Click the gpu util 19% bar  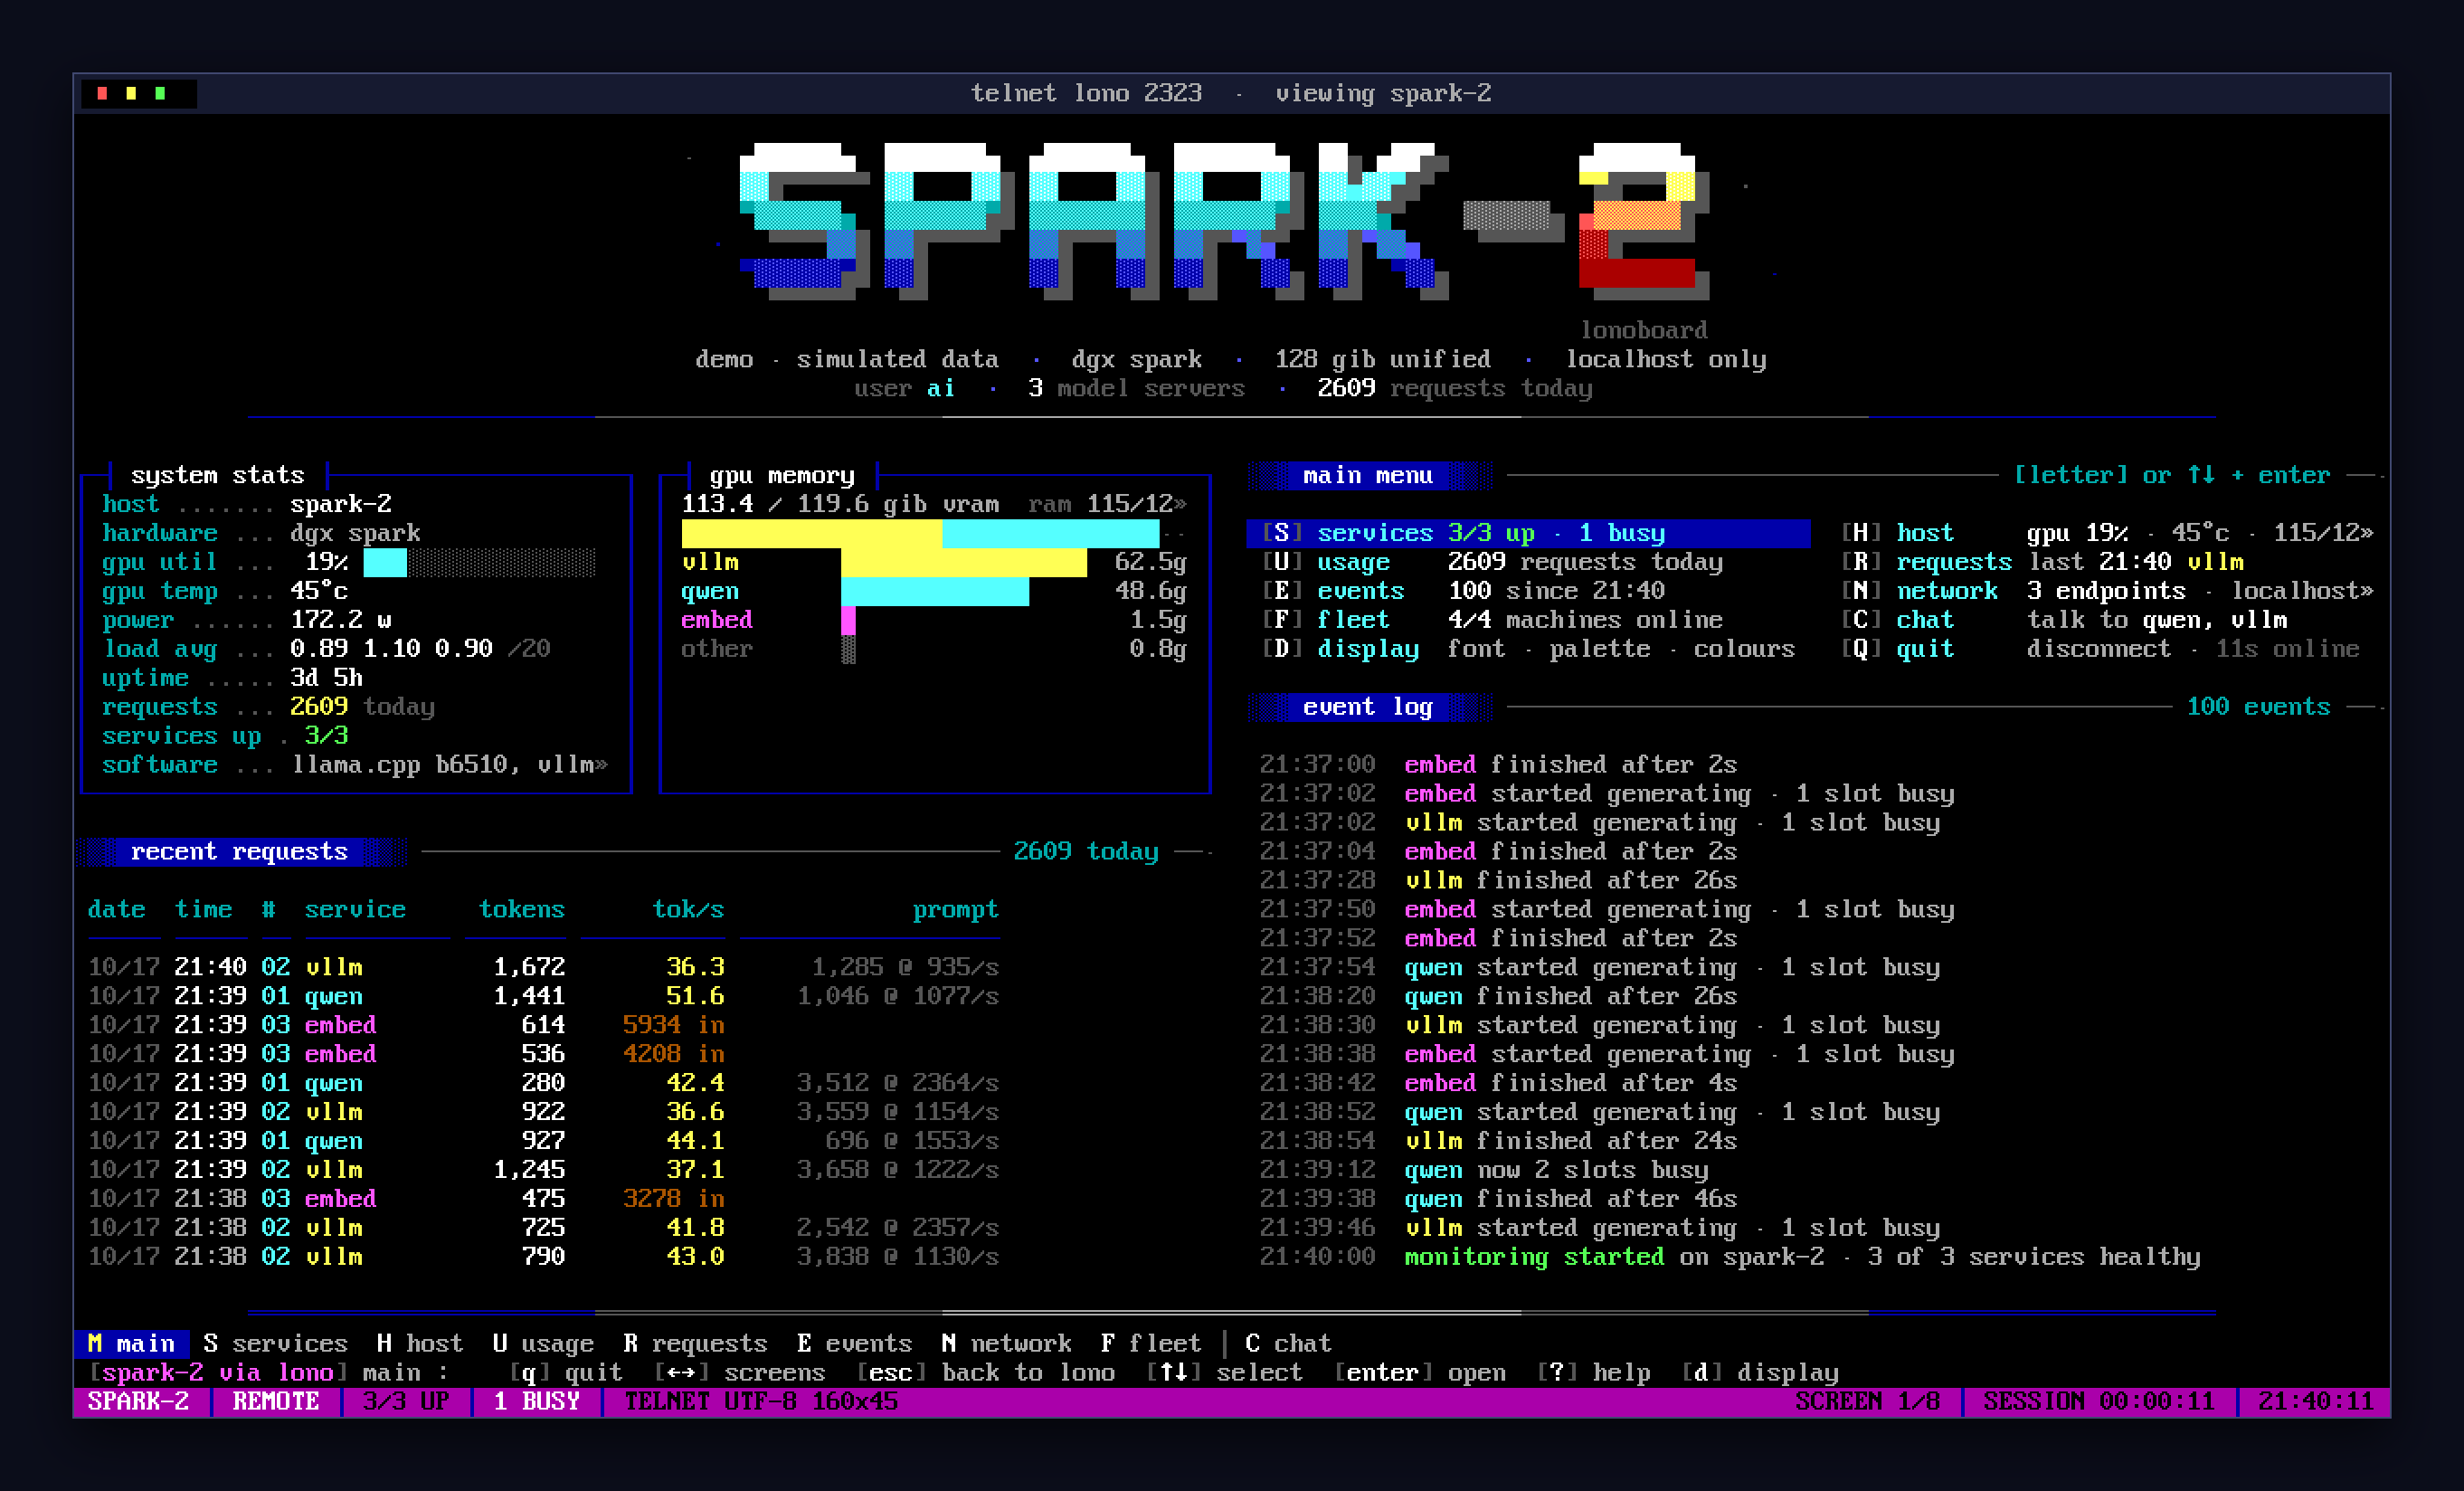[479, 562]
